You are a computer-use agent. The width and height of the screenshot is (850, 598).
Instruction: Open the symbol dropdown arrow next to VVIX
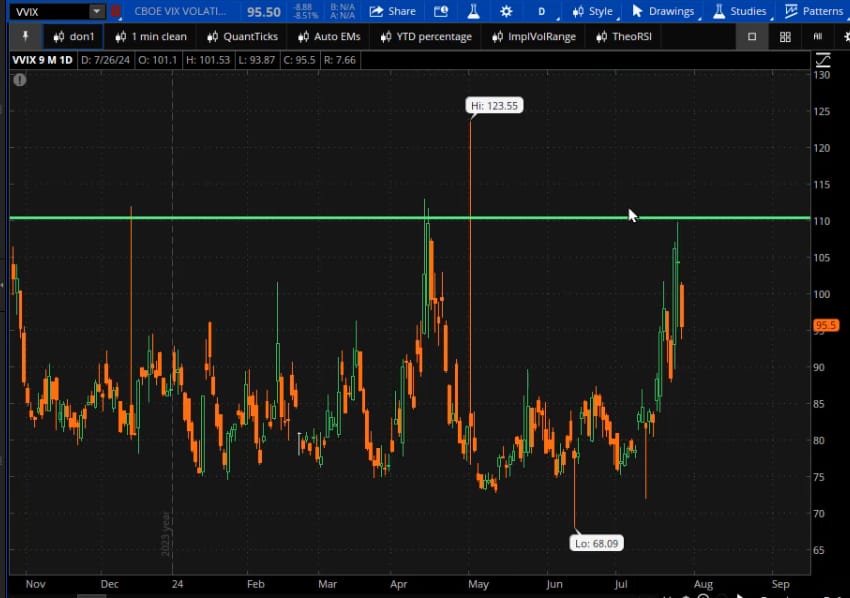pyautogui.click(x=96, y=11)
